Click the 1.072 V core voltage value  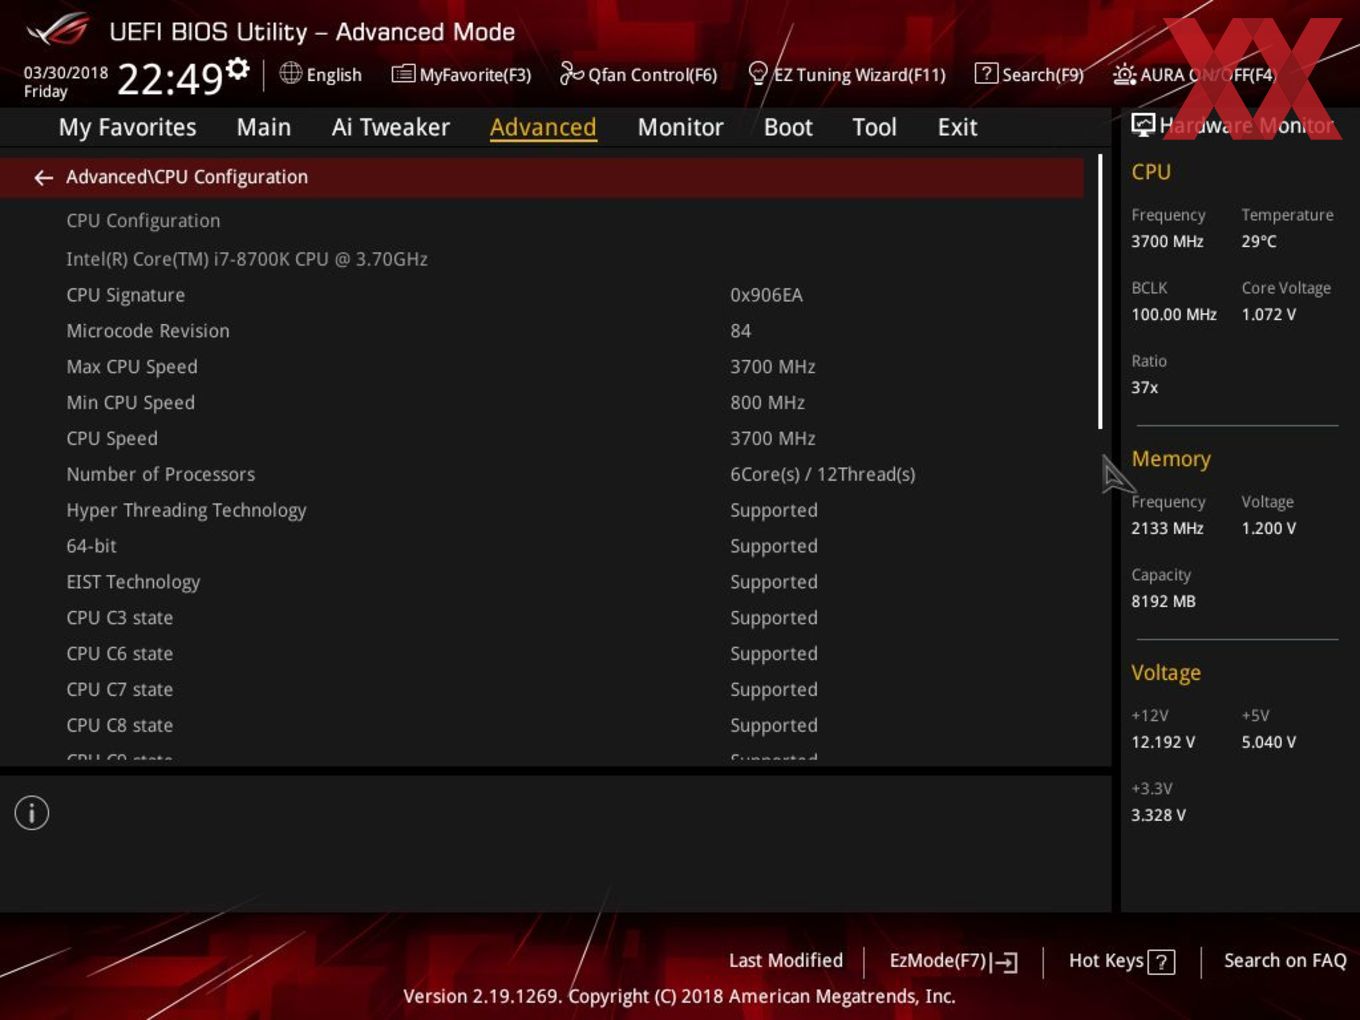pos(1268,315)
